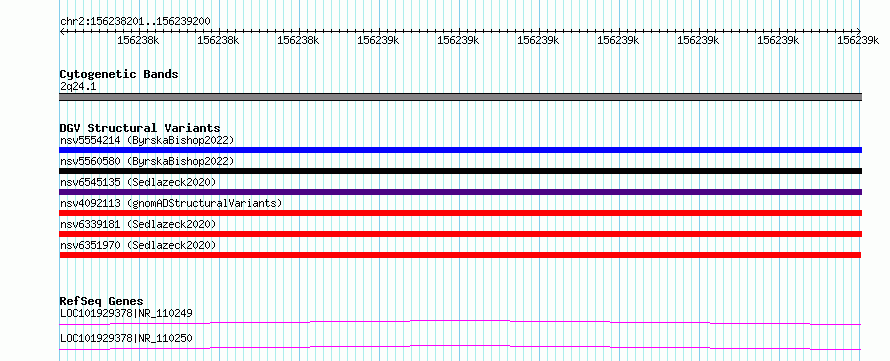890x361 pixels.
Task: Click the last 156239k ruler tick label
Action: (858, 40)
